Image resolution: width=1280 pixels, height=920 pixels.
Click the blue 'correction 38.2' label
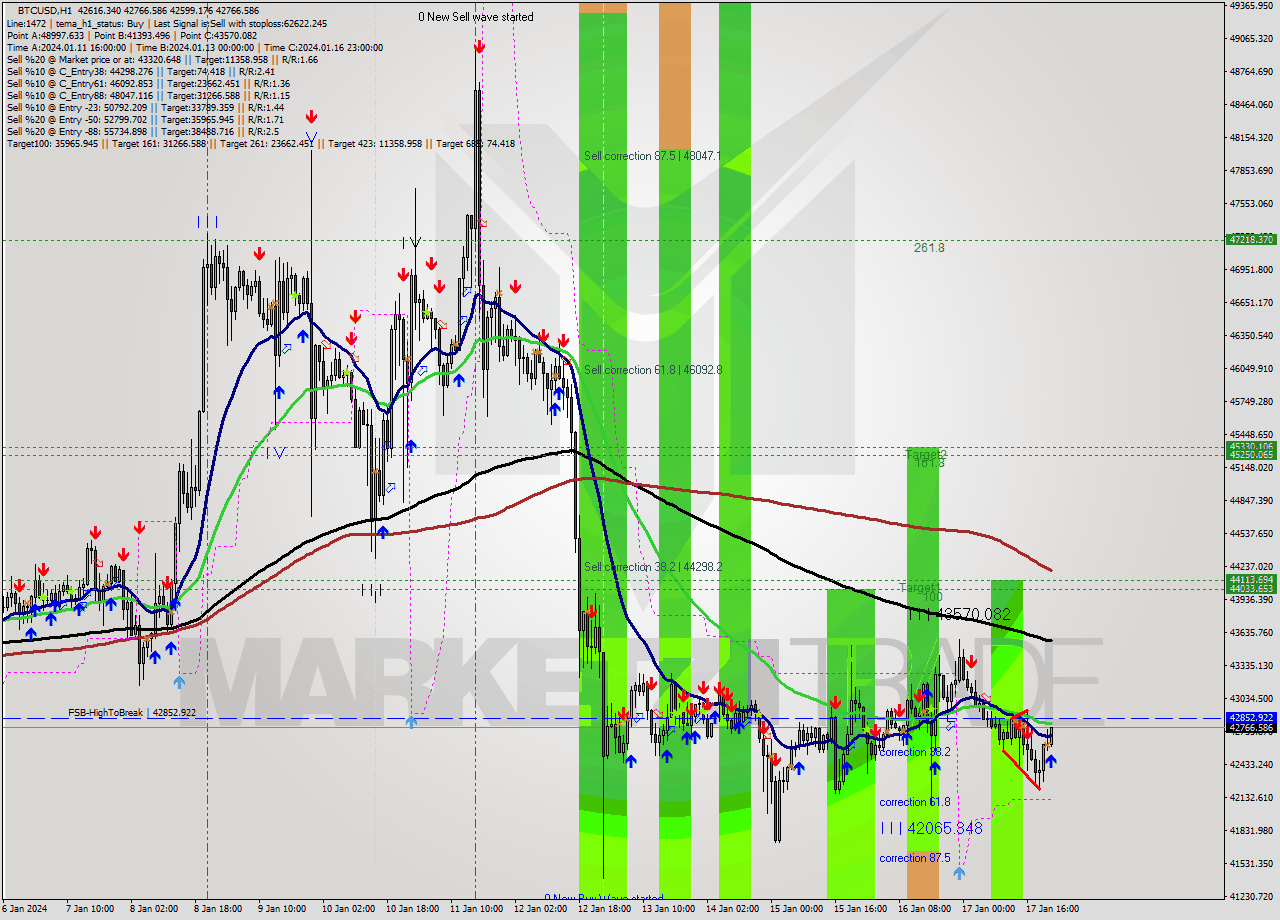(915, 752)
